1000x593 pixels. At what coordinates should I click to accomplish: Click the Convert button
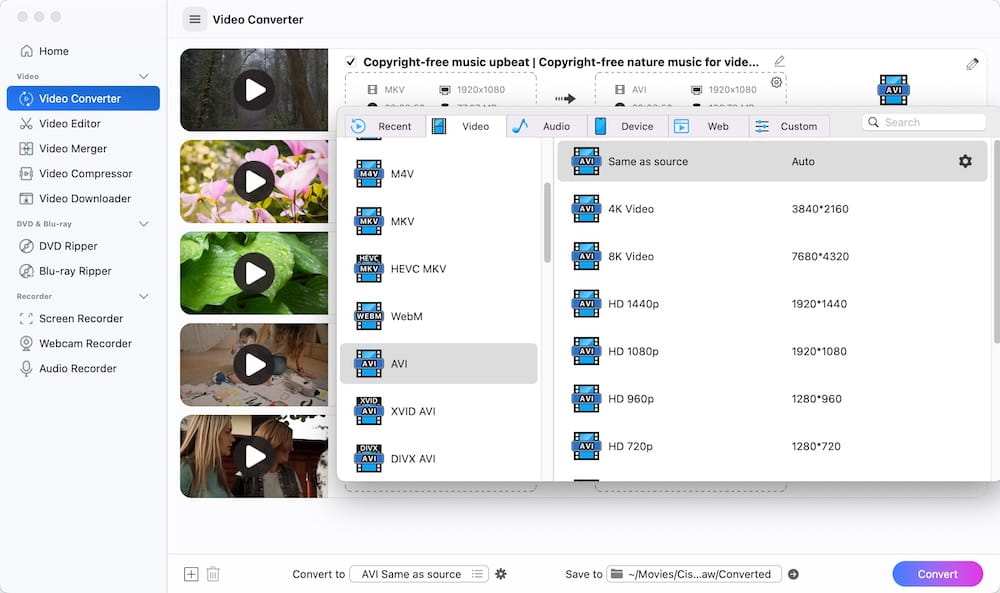tap(938, 574)
